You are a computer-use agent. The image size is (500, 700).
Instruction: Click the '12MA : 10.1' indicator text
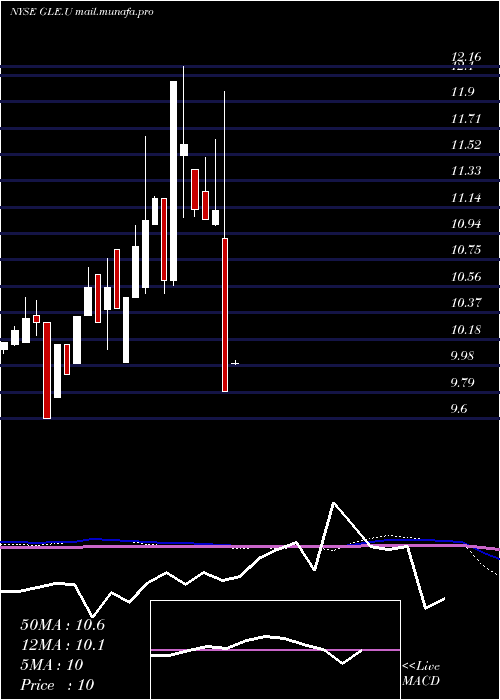click(62, 645)
